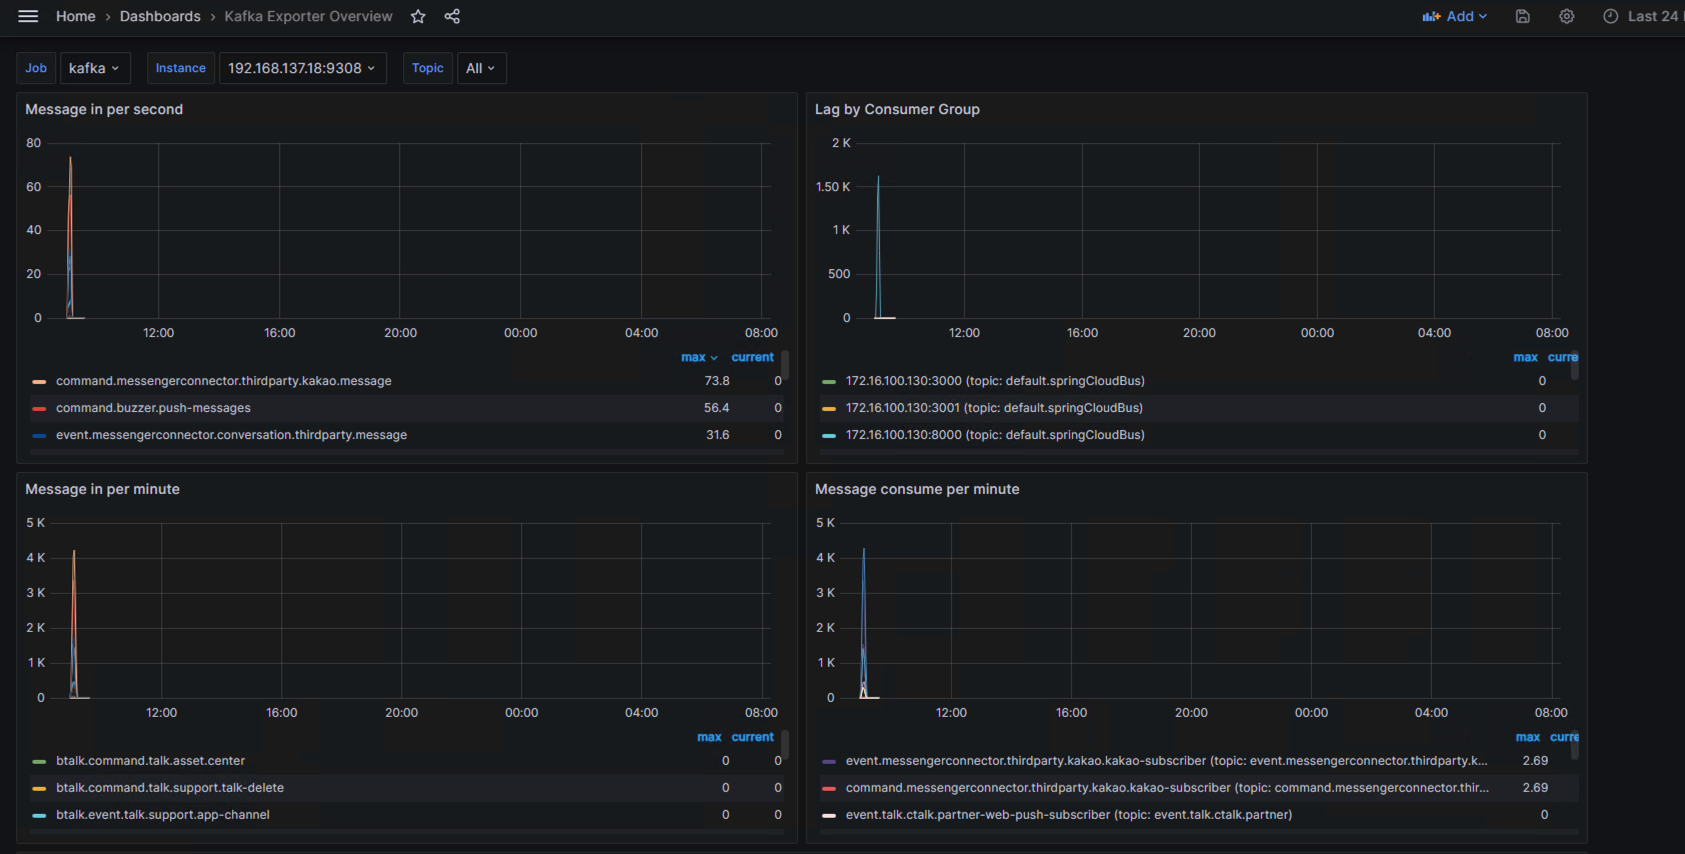Click the share dashboard icon

(x=452, y=16)
